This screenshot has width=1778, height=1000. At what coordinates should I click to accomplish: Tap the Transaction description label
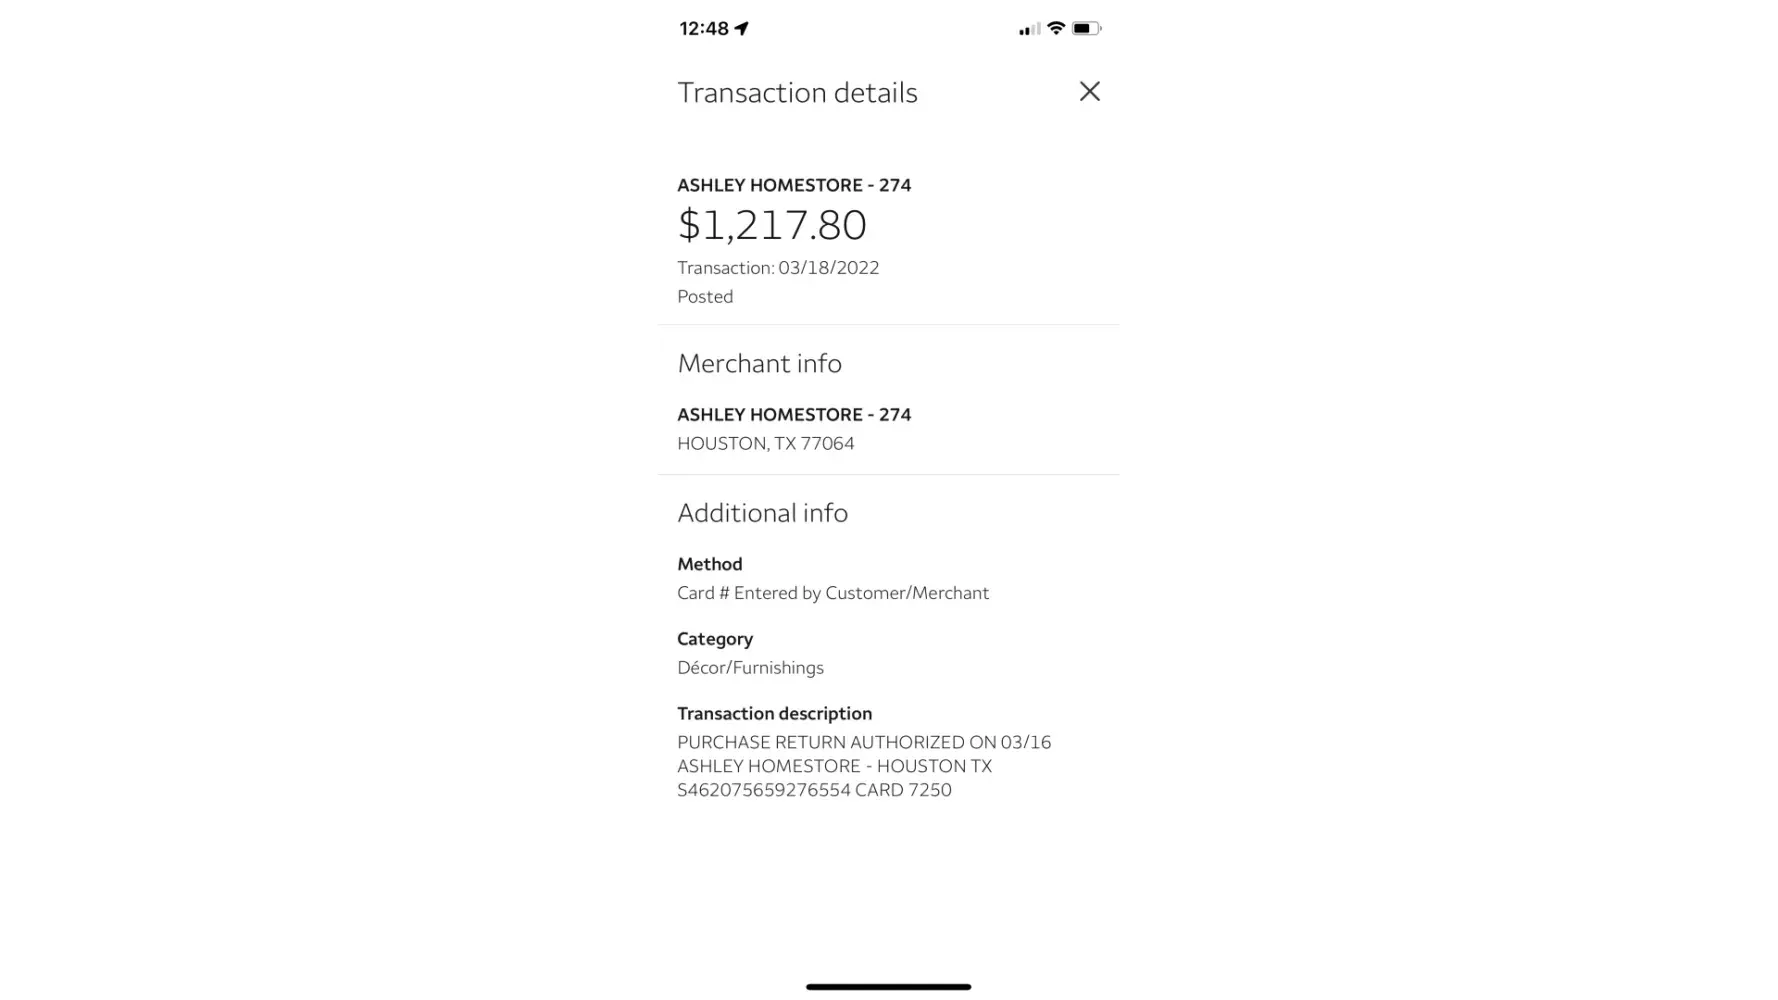coord(774,713)
